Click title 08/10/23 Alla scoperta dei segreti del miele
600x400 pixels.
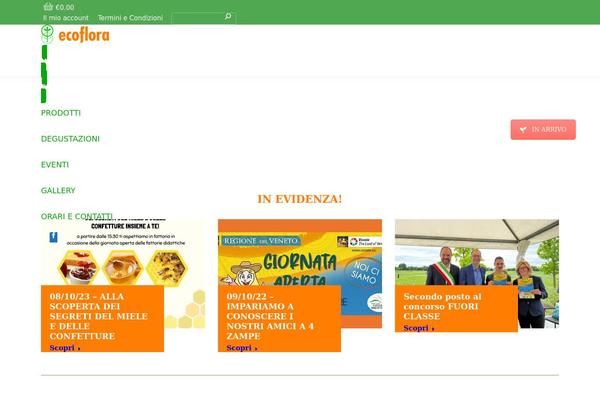click(x=99, y=316)
